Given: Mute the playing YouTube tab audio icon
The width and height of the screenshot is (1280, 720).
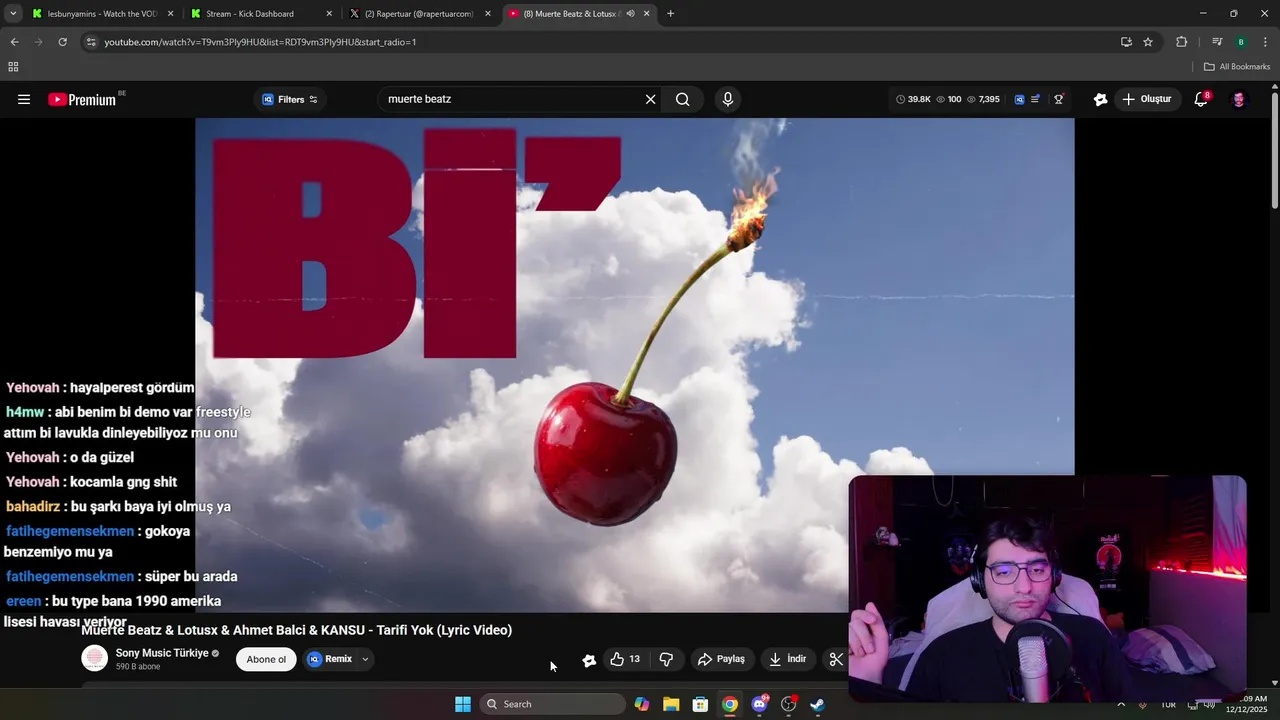Looking at the screenshot, I should (630, 14).
